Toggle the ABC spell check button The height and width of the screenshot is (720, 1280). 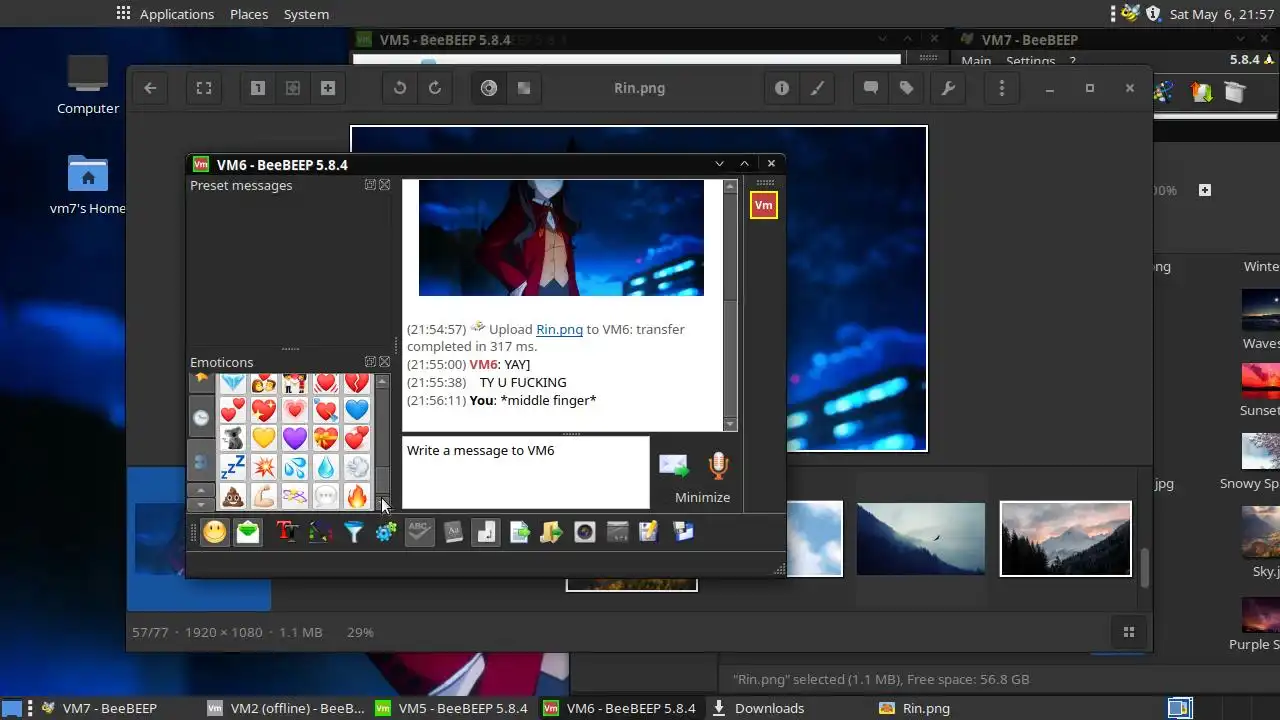[x=420, y=532]
